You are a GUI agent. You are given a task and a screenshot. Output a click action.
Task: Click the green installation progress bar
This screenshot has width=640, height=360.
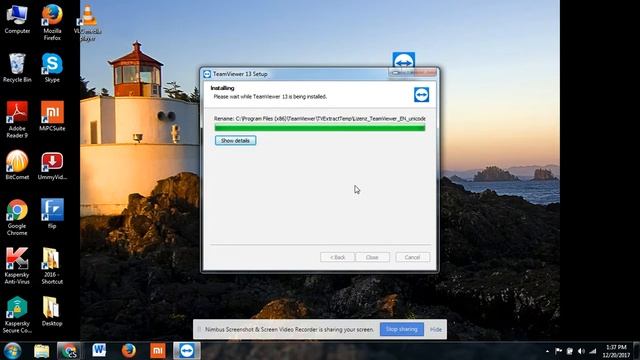320,128
